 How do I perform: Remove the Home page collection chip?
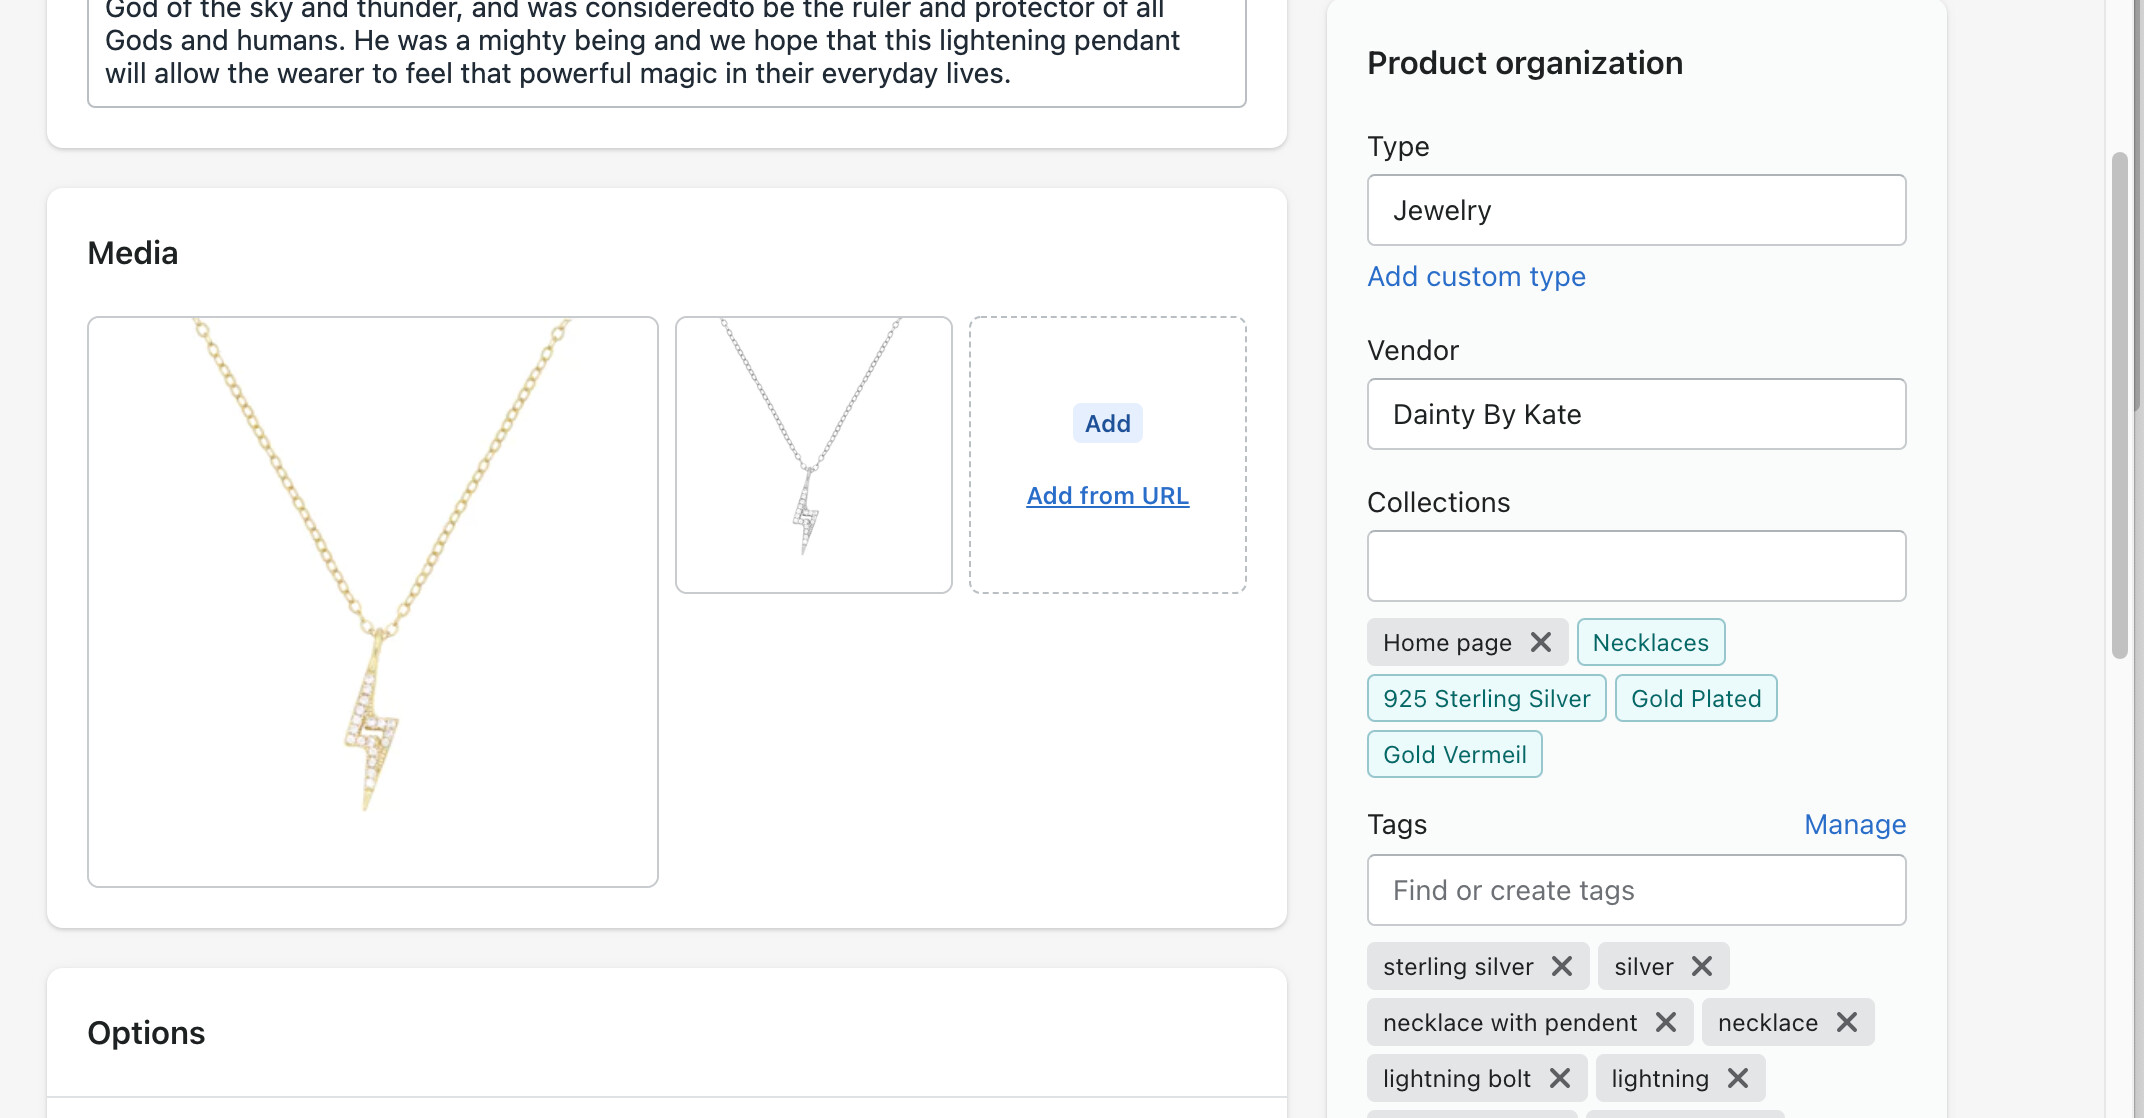1541,642
